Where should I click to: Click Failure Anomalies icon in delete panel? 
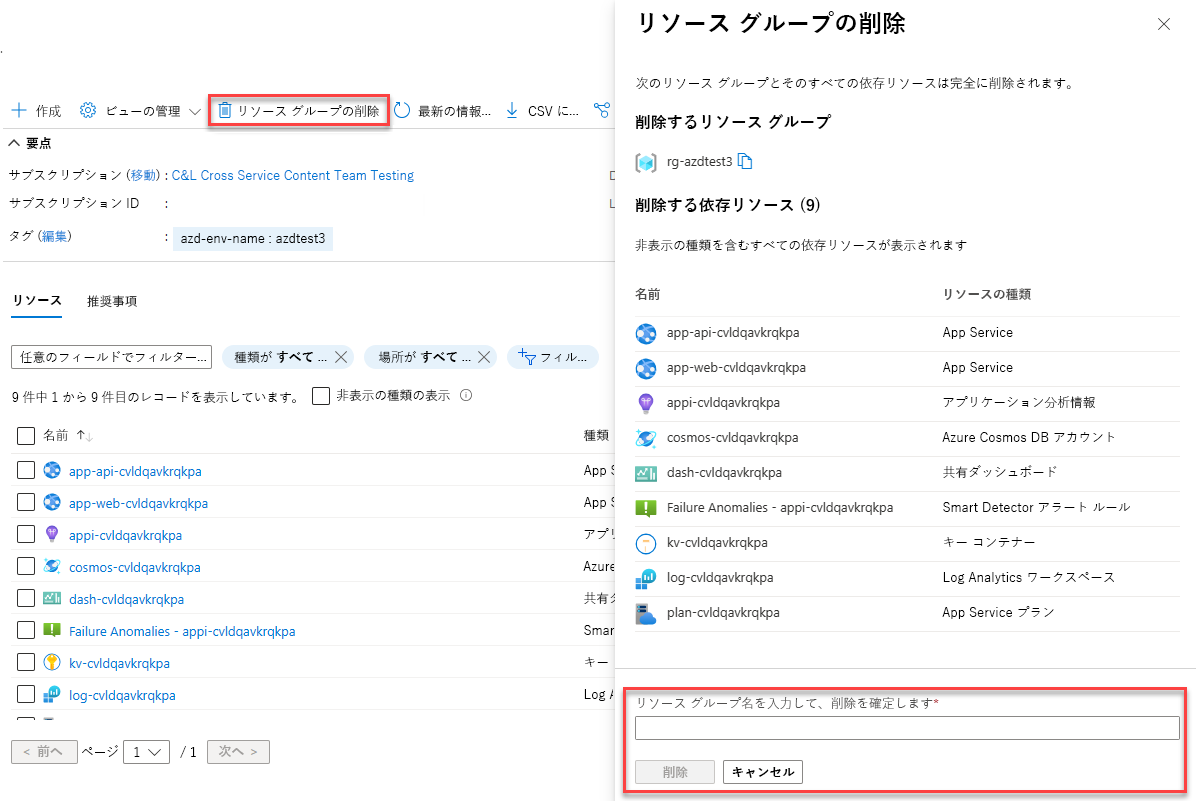click(x=646, y=508)
